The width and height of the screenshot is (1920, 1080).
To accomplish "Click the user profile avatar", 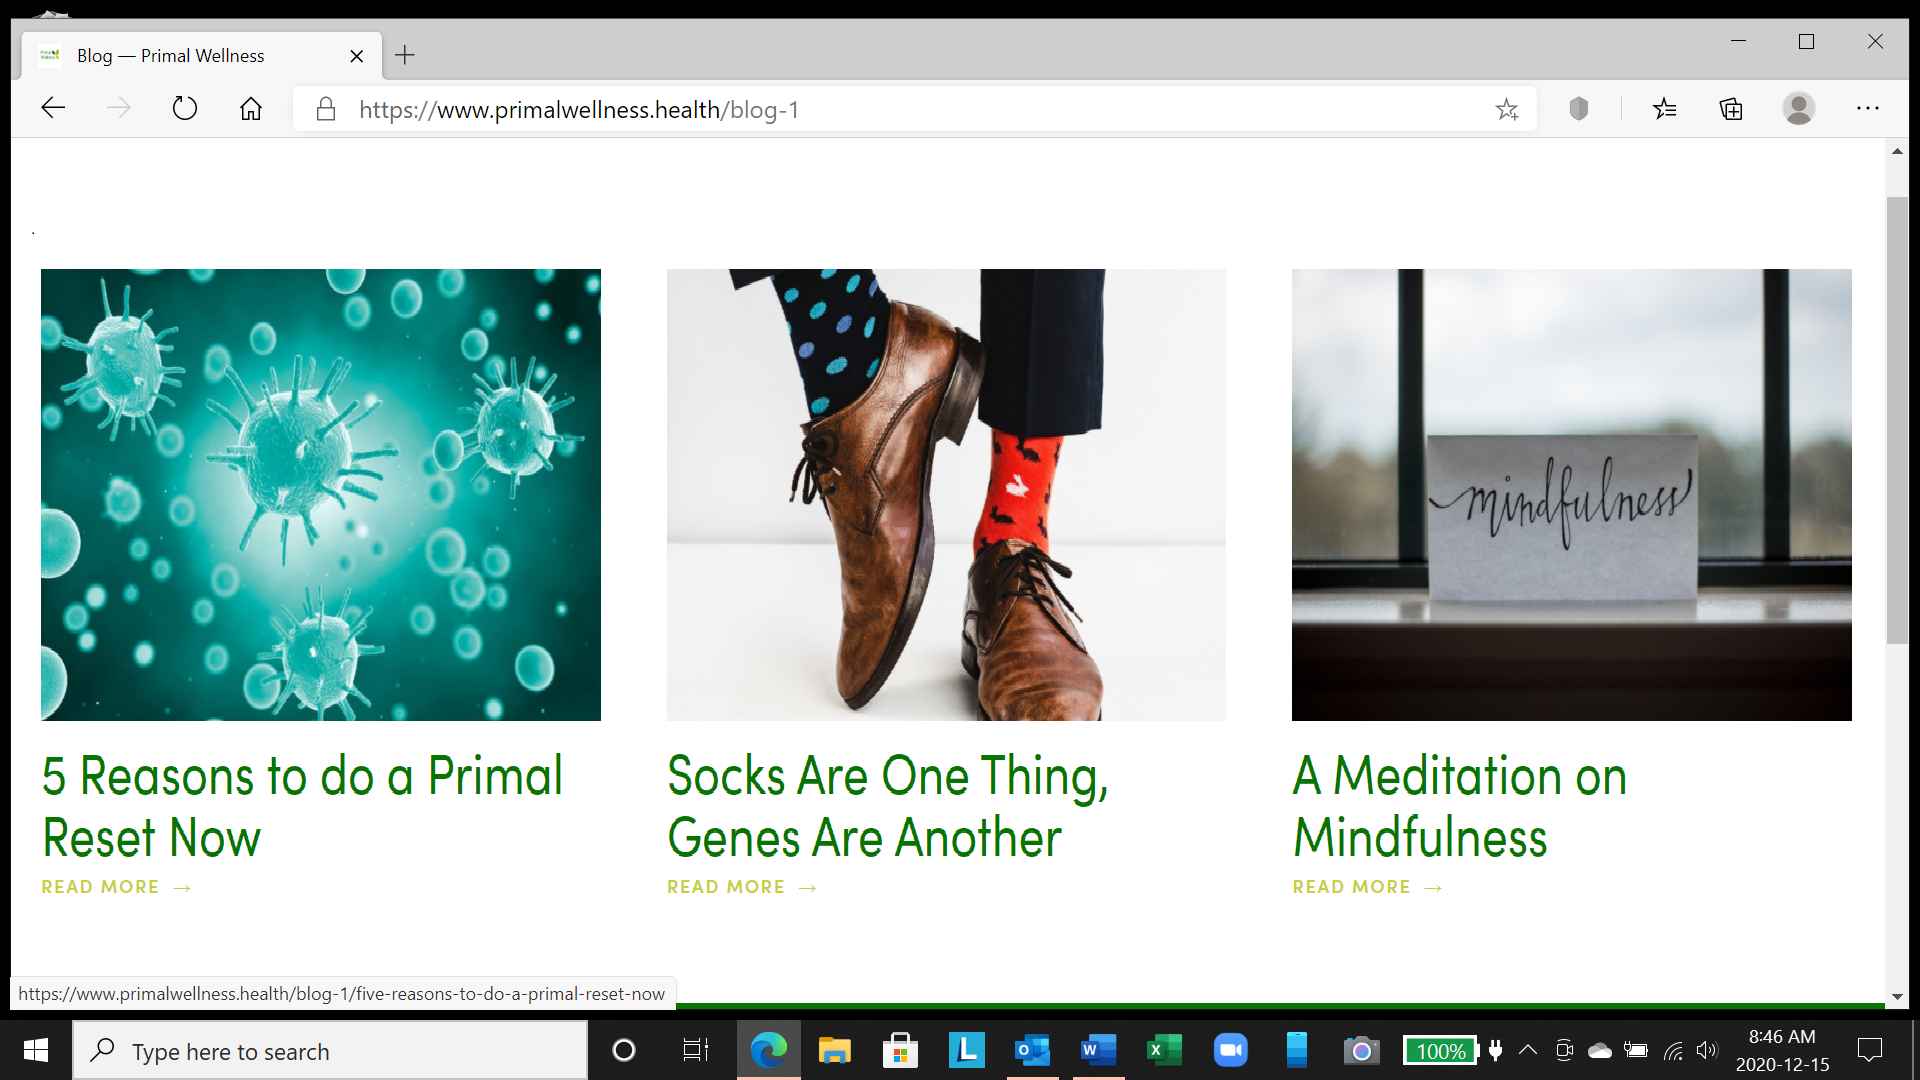I will [1798, 108].
